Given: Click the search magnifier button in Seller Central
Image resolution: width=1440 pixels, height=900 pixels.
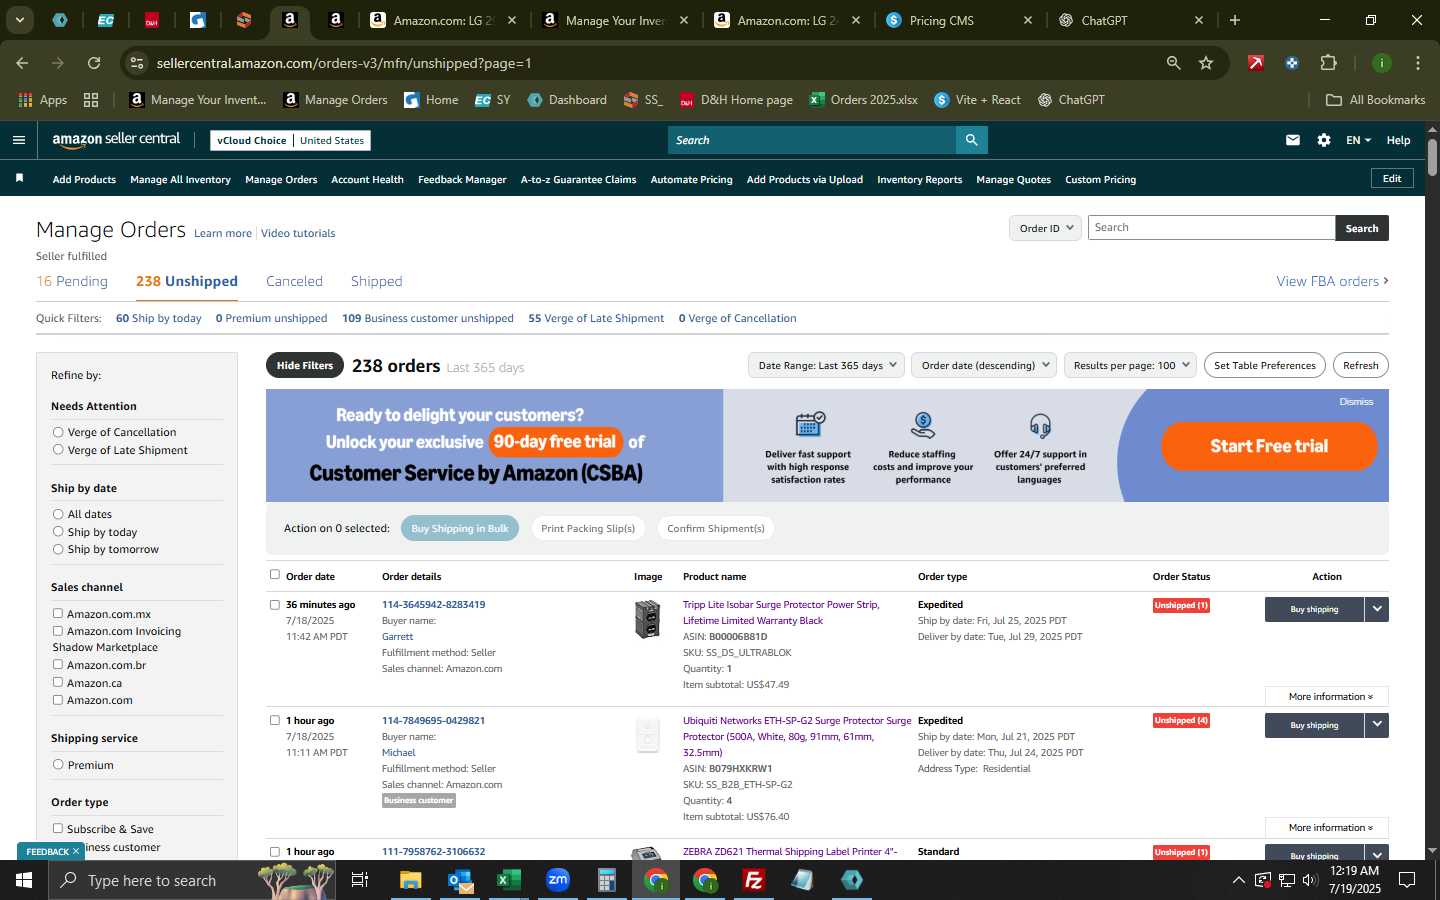Looking at the screenshot, I should pyautogui.click(x=971, y=140).
